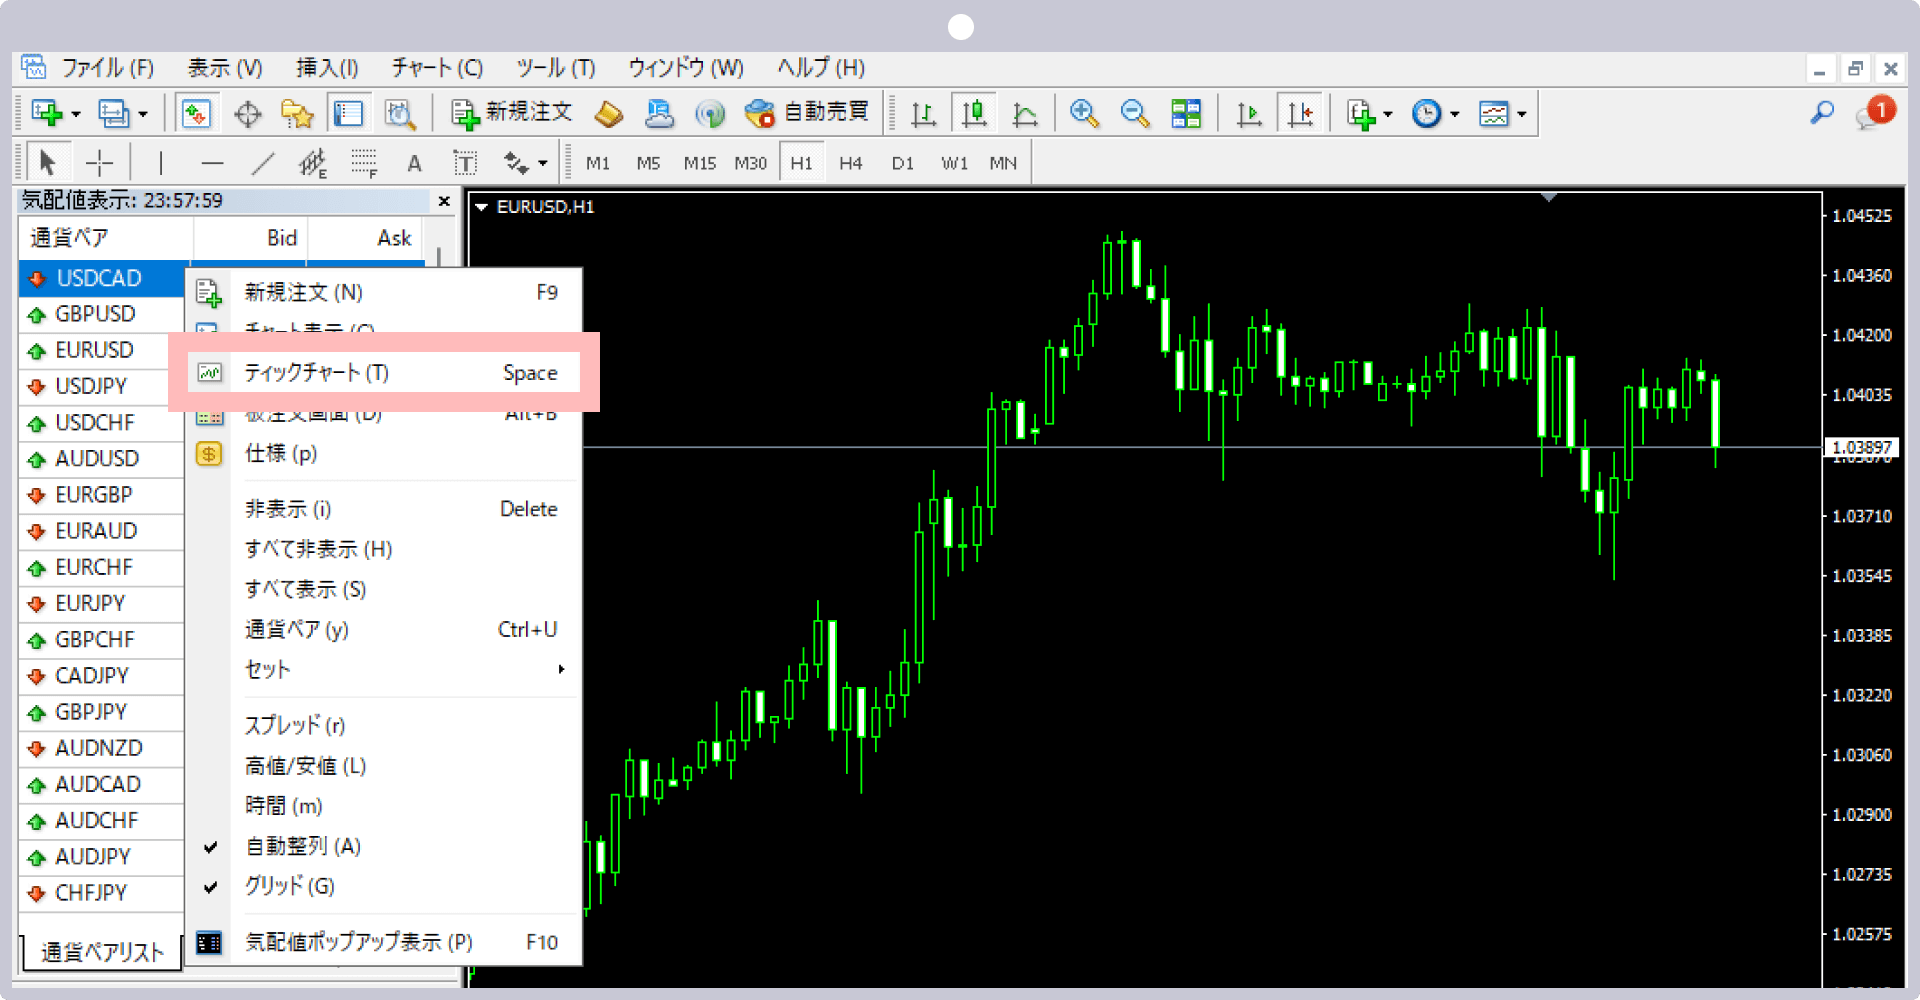Toggle the Market Watch window icon
Viewport: 1920px width, 1000px height.
(196, 113)
